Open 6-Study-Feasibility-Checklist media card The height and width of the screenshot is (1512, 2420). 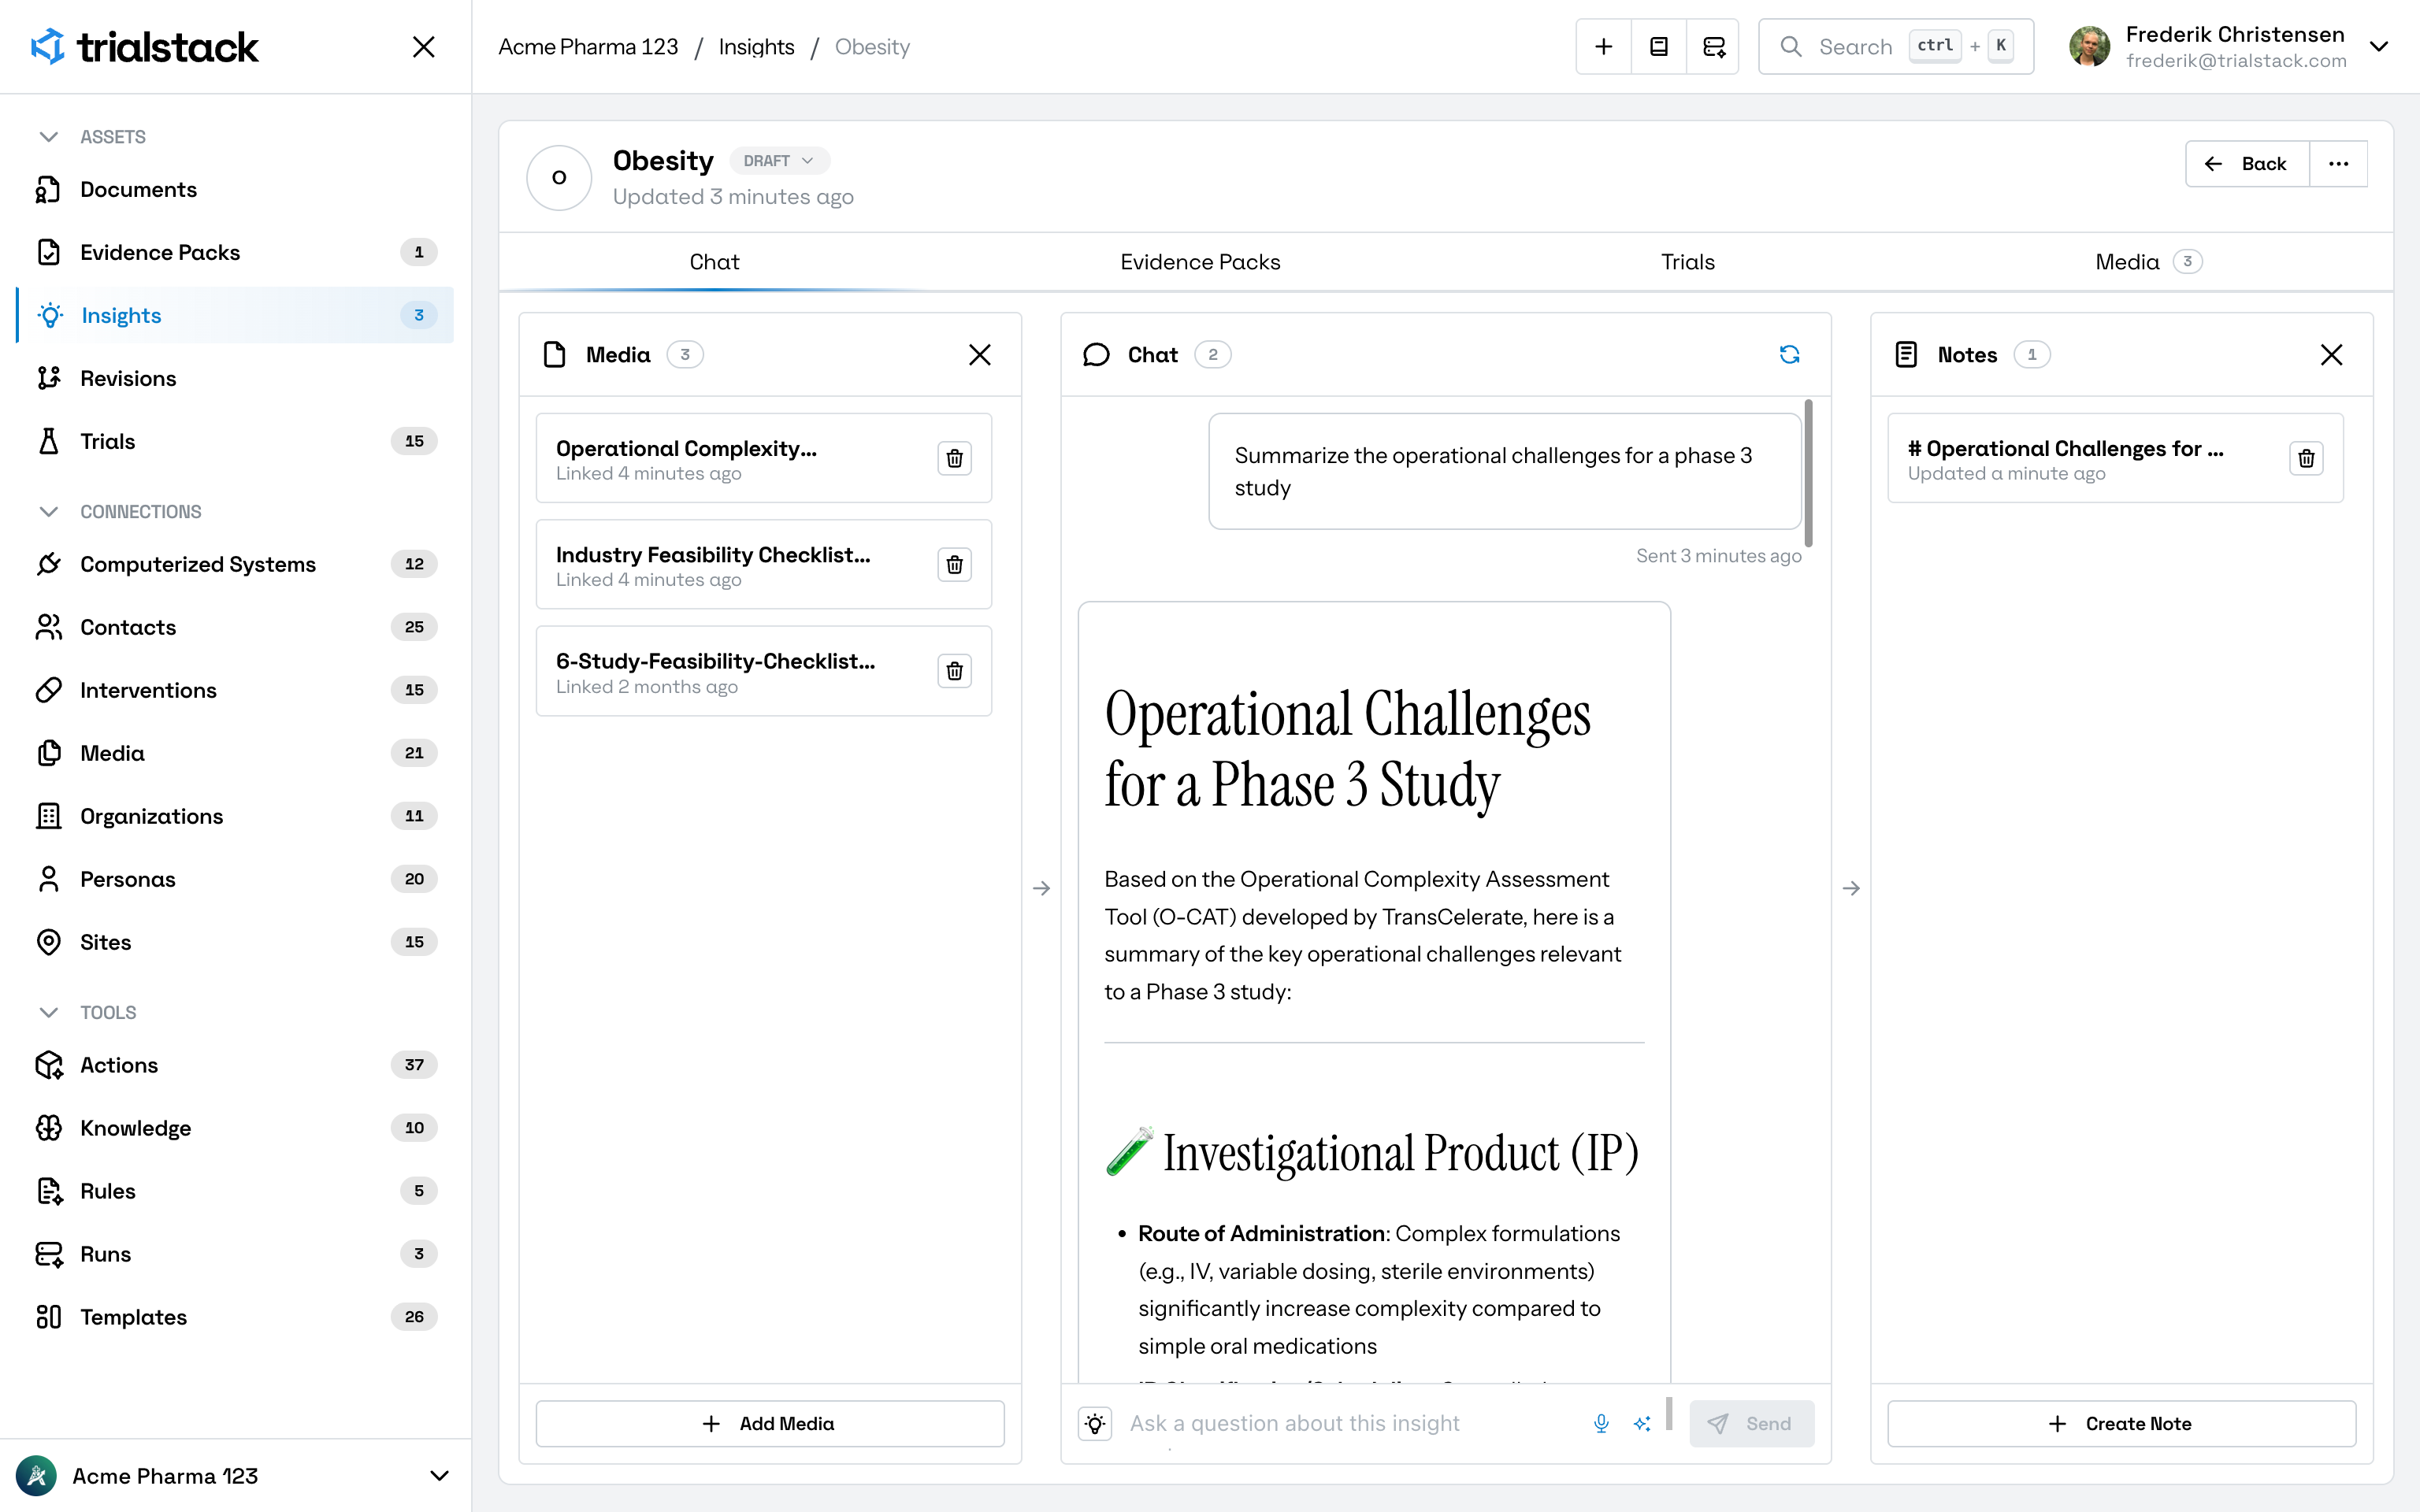(x=764, y=671)
